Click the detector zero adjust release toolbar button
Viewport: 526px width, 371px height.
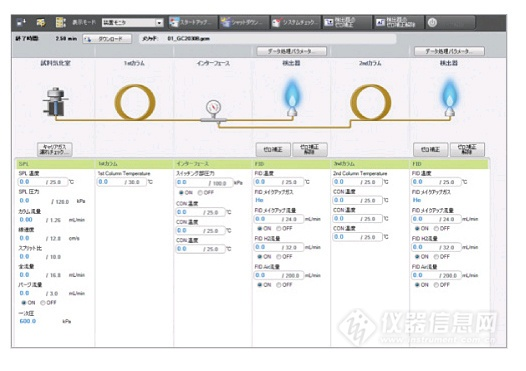399,22
